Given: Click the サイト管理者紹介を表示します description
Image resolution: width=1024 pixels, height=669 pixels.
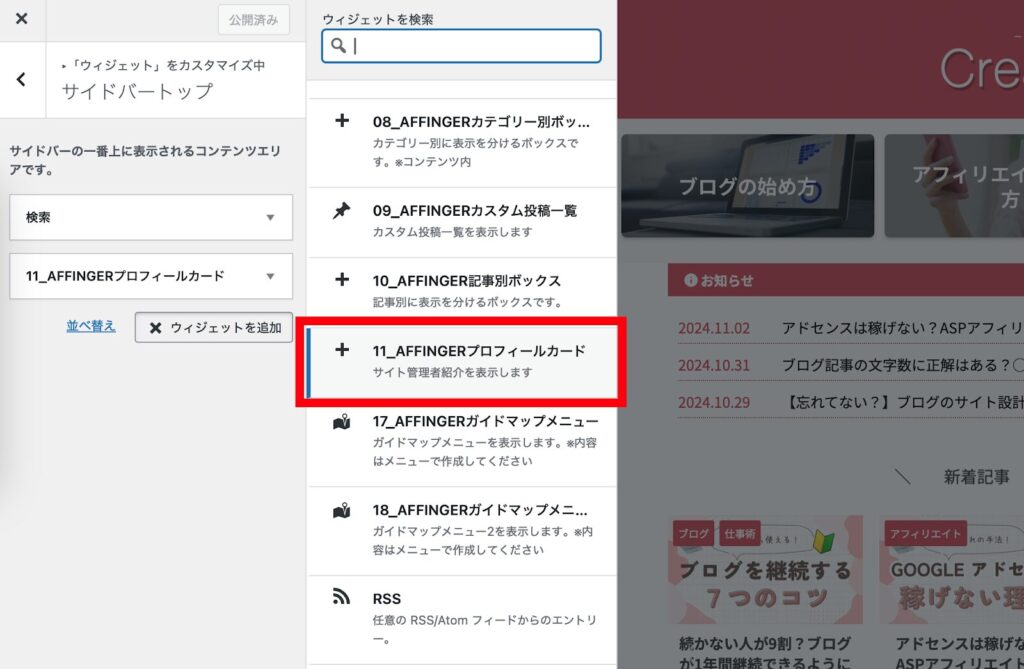Looking at the screenshot, I should click(x=453, y=372).
